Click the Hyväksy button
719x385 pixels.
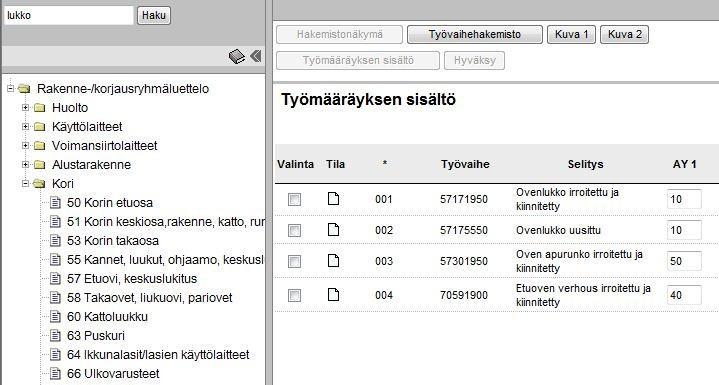(x=475, y=60)
